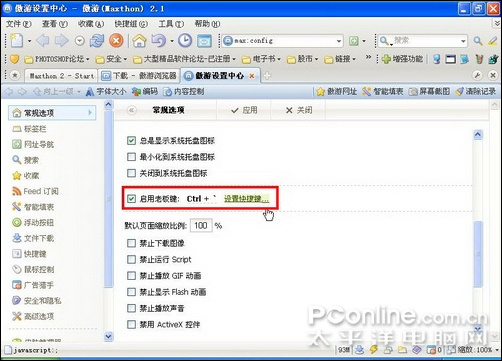Open the favorites shield icon
The width and height of the screenshot is (502, 361).
(14, 59)
